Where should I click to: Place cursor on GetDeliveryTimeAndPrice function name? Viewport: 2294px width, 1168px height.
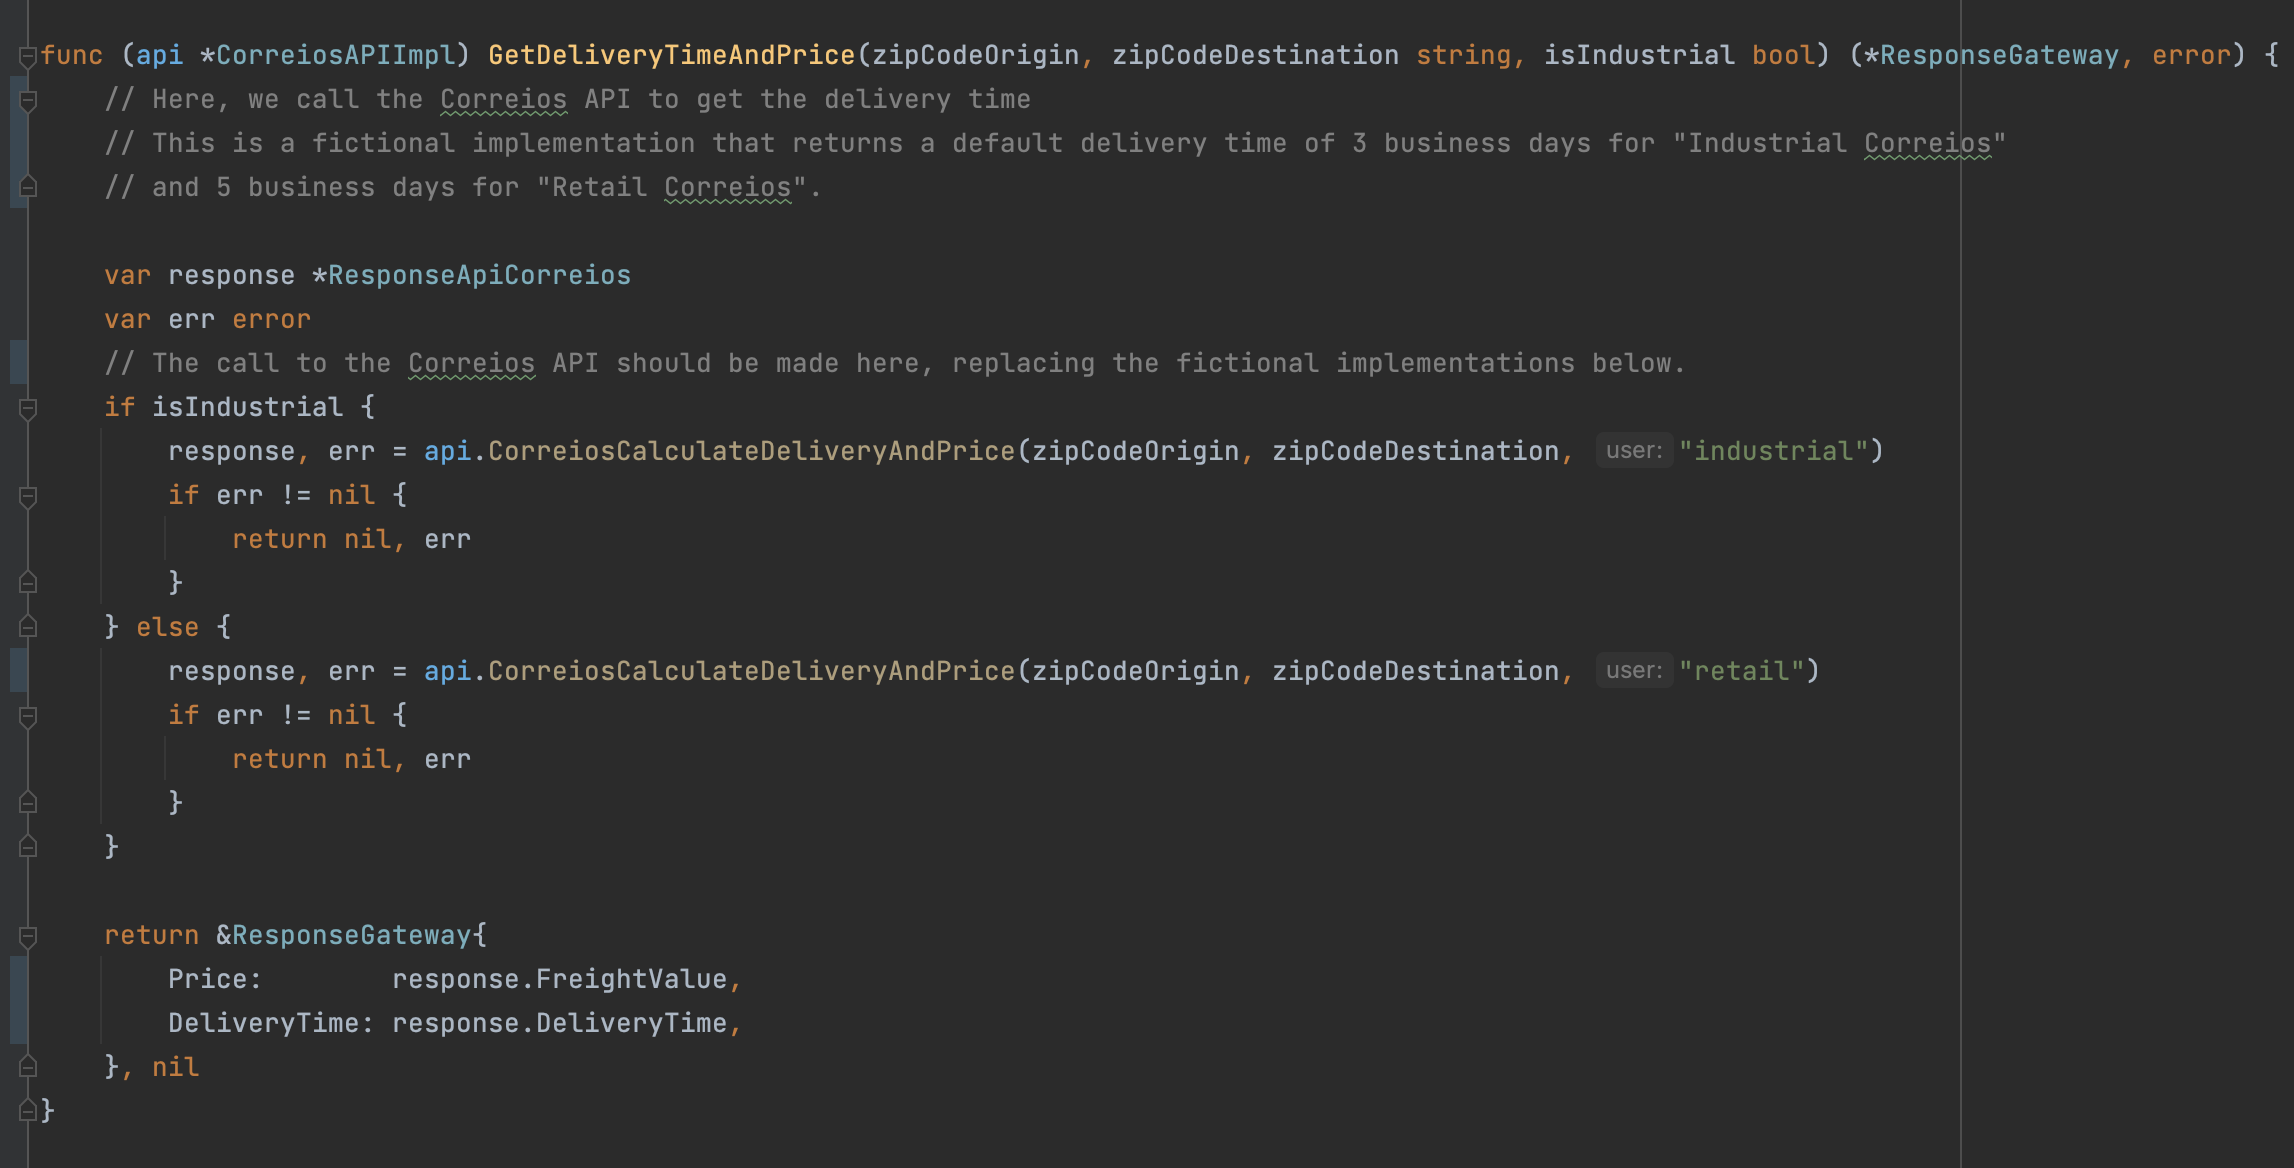pyautogui.click(x=671, y=55)
